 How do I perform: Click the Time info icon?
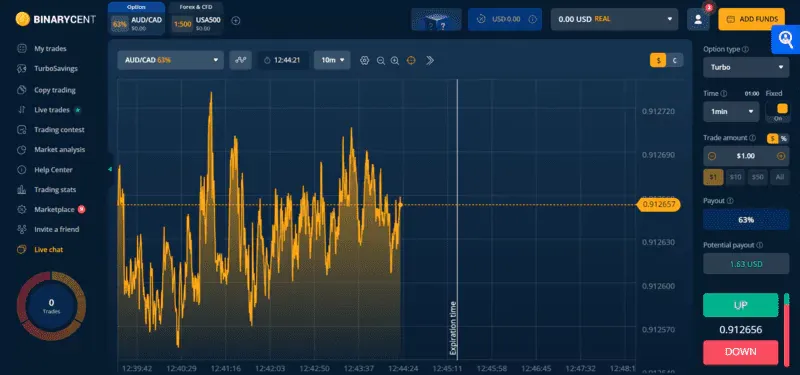[724, 94]
